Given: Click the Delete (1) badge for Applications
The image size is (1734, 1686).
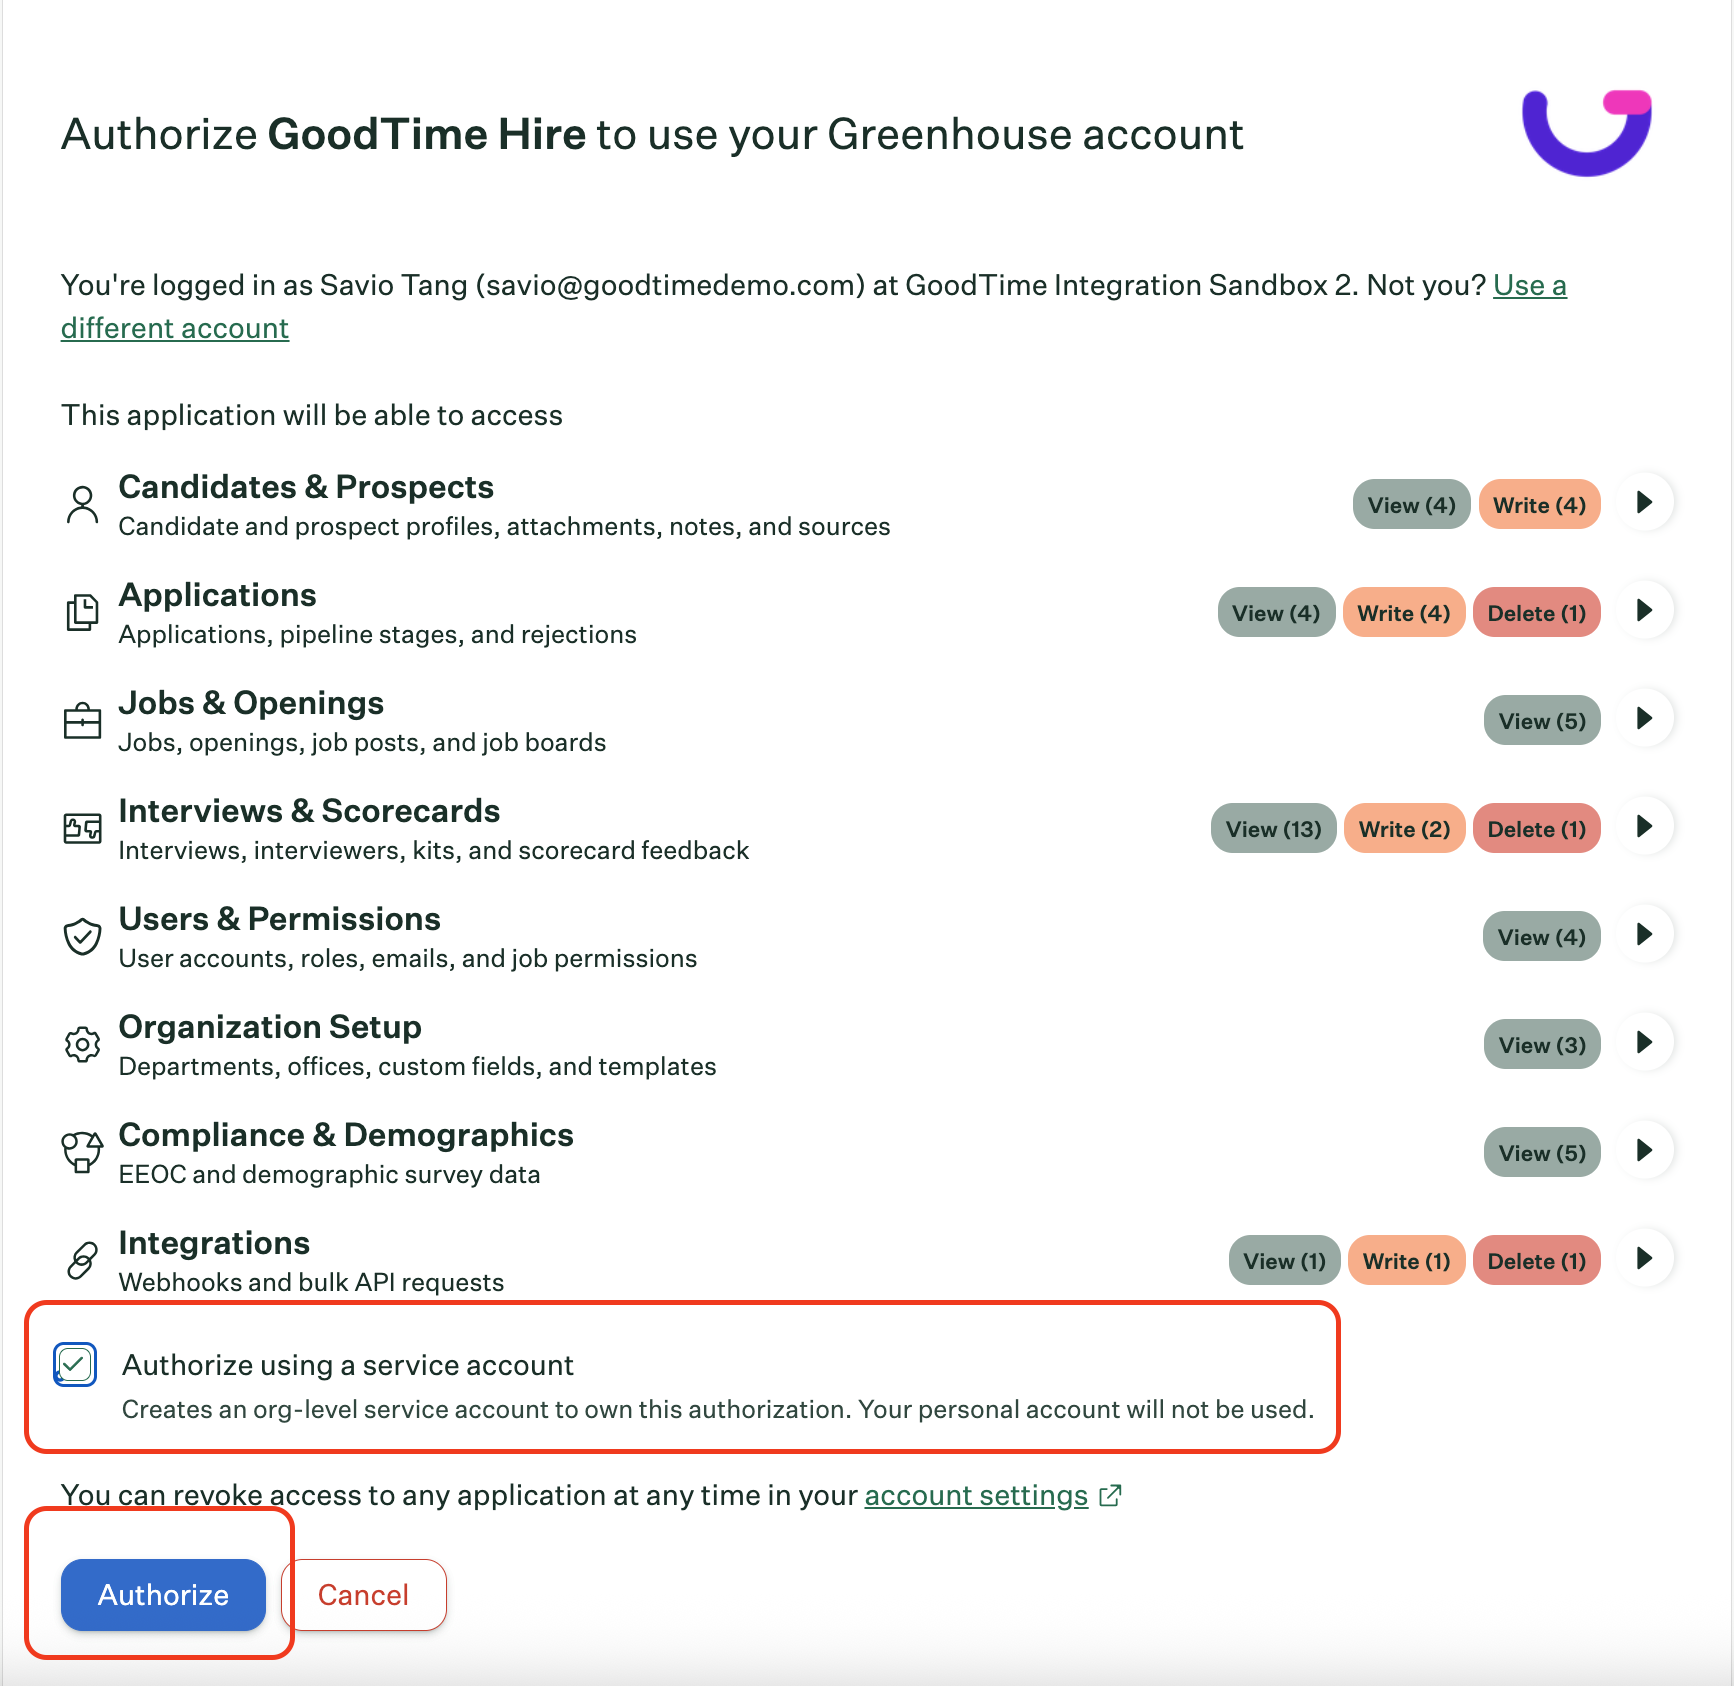Looking at the screenshot, I should pyautogui.click(x=1537, y=613).
